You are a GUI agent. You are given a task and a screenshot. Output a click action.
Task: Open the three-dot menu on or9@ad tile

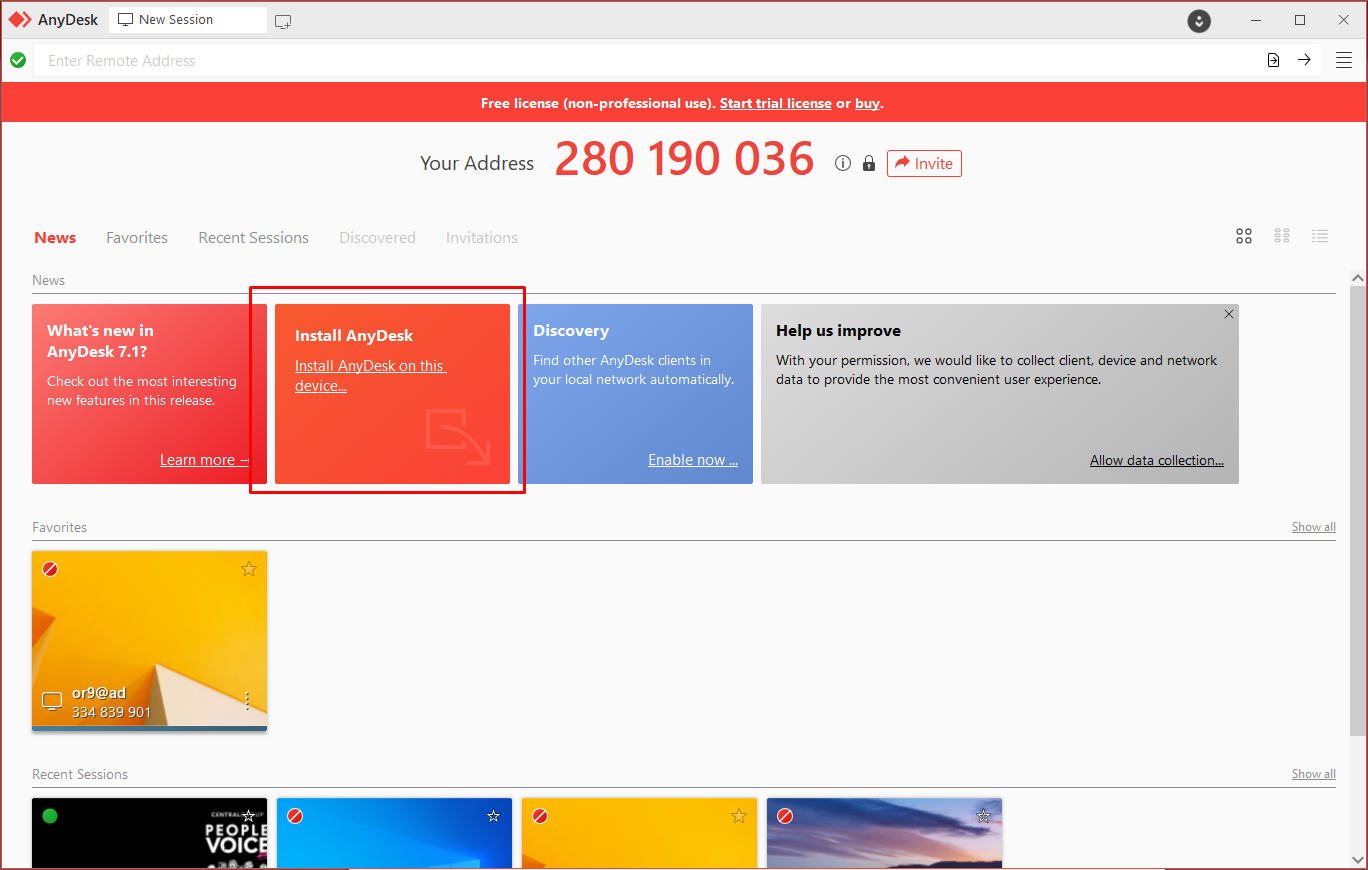pyautogui.click(x=247, y=700)
